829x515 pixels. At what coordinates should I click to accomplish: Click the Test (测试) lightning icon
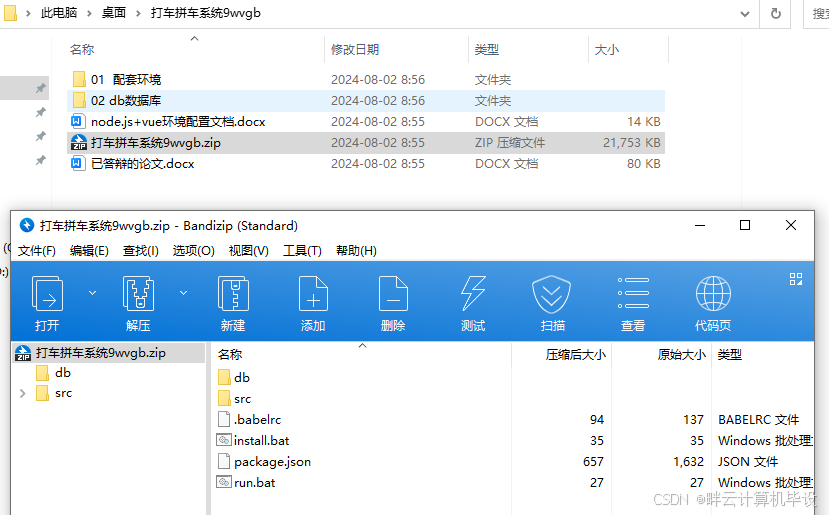(x=473, y=293)
